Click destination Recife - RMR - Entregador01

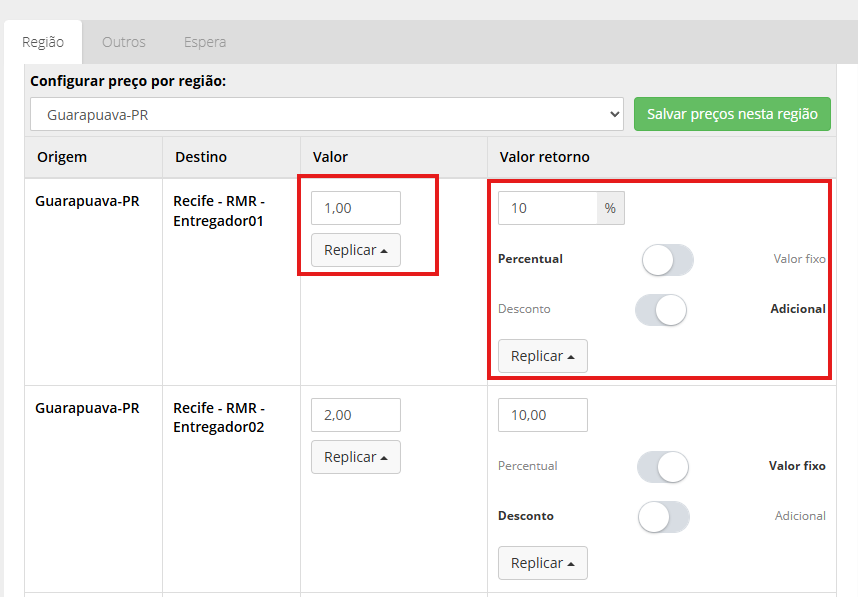(219, 211)
